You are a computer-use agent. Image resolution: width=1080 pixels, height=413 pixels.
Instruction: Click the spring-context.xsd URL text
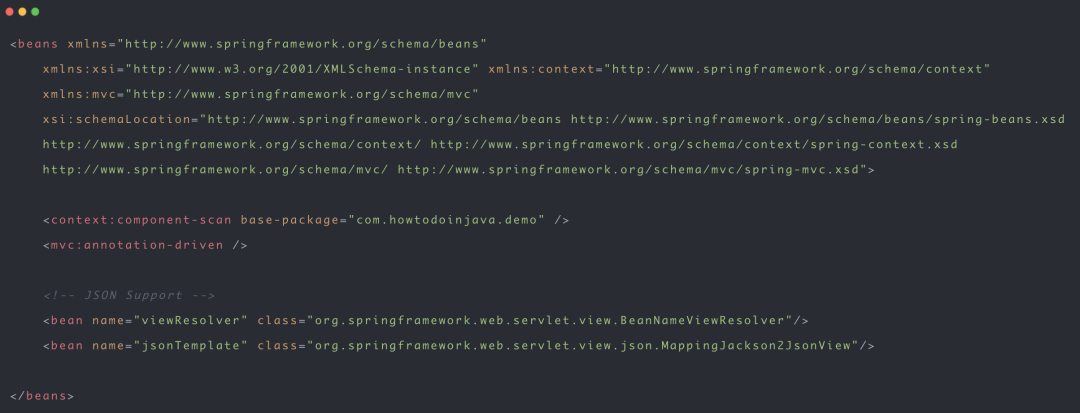point(694,145)
